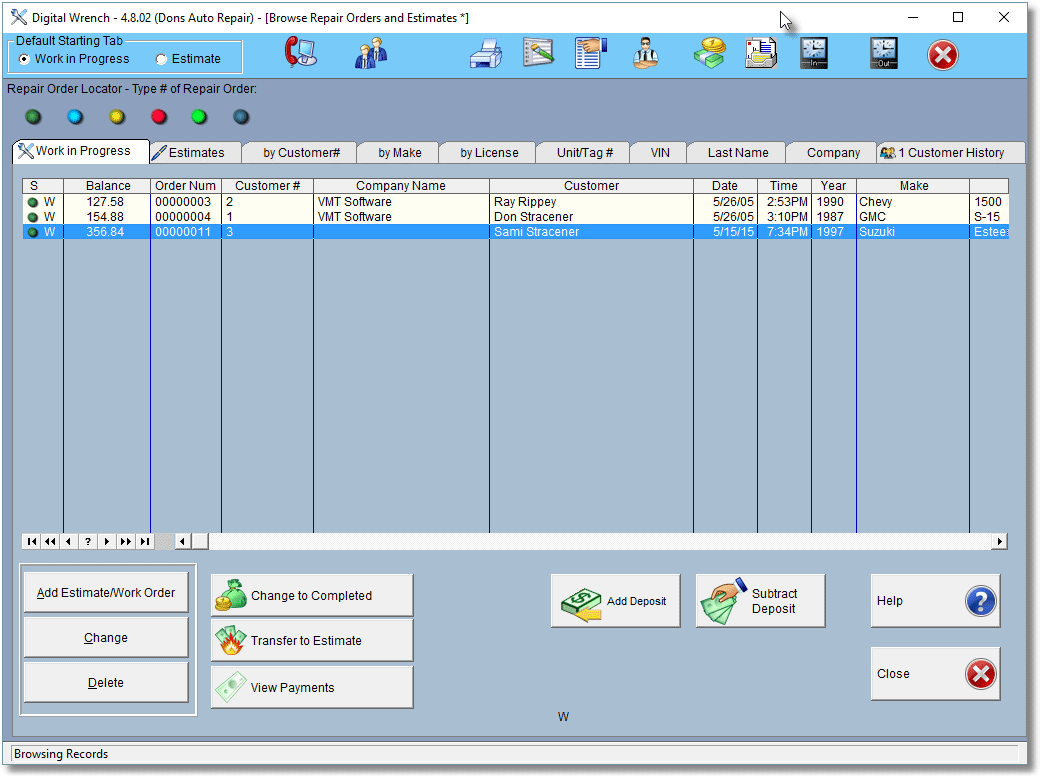Switch to the Estimates tab

click(x=194, y=152)
